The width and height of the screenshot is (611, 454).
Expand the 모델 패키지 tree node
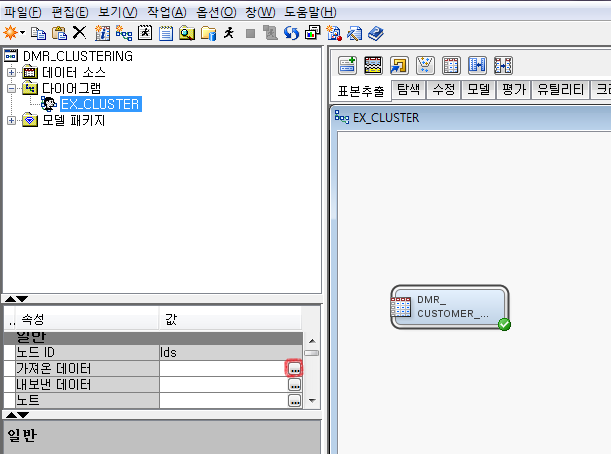pyautogui.click(x=11, y=120)
